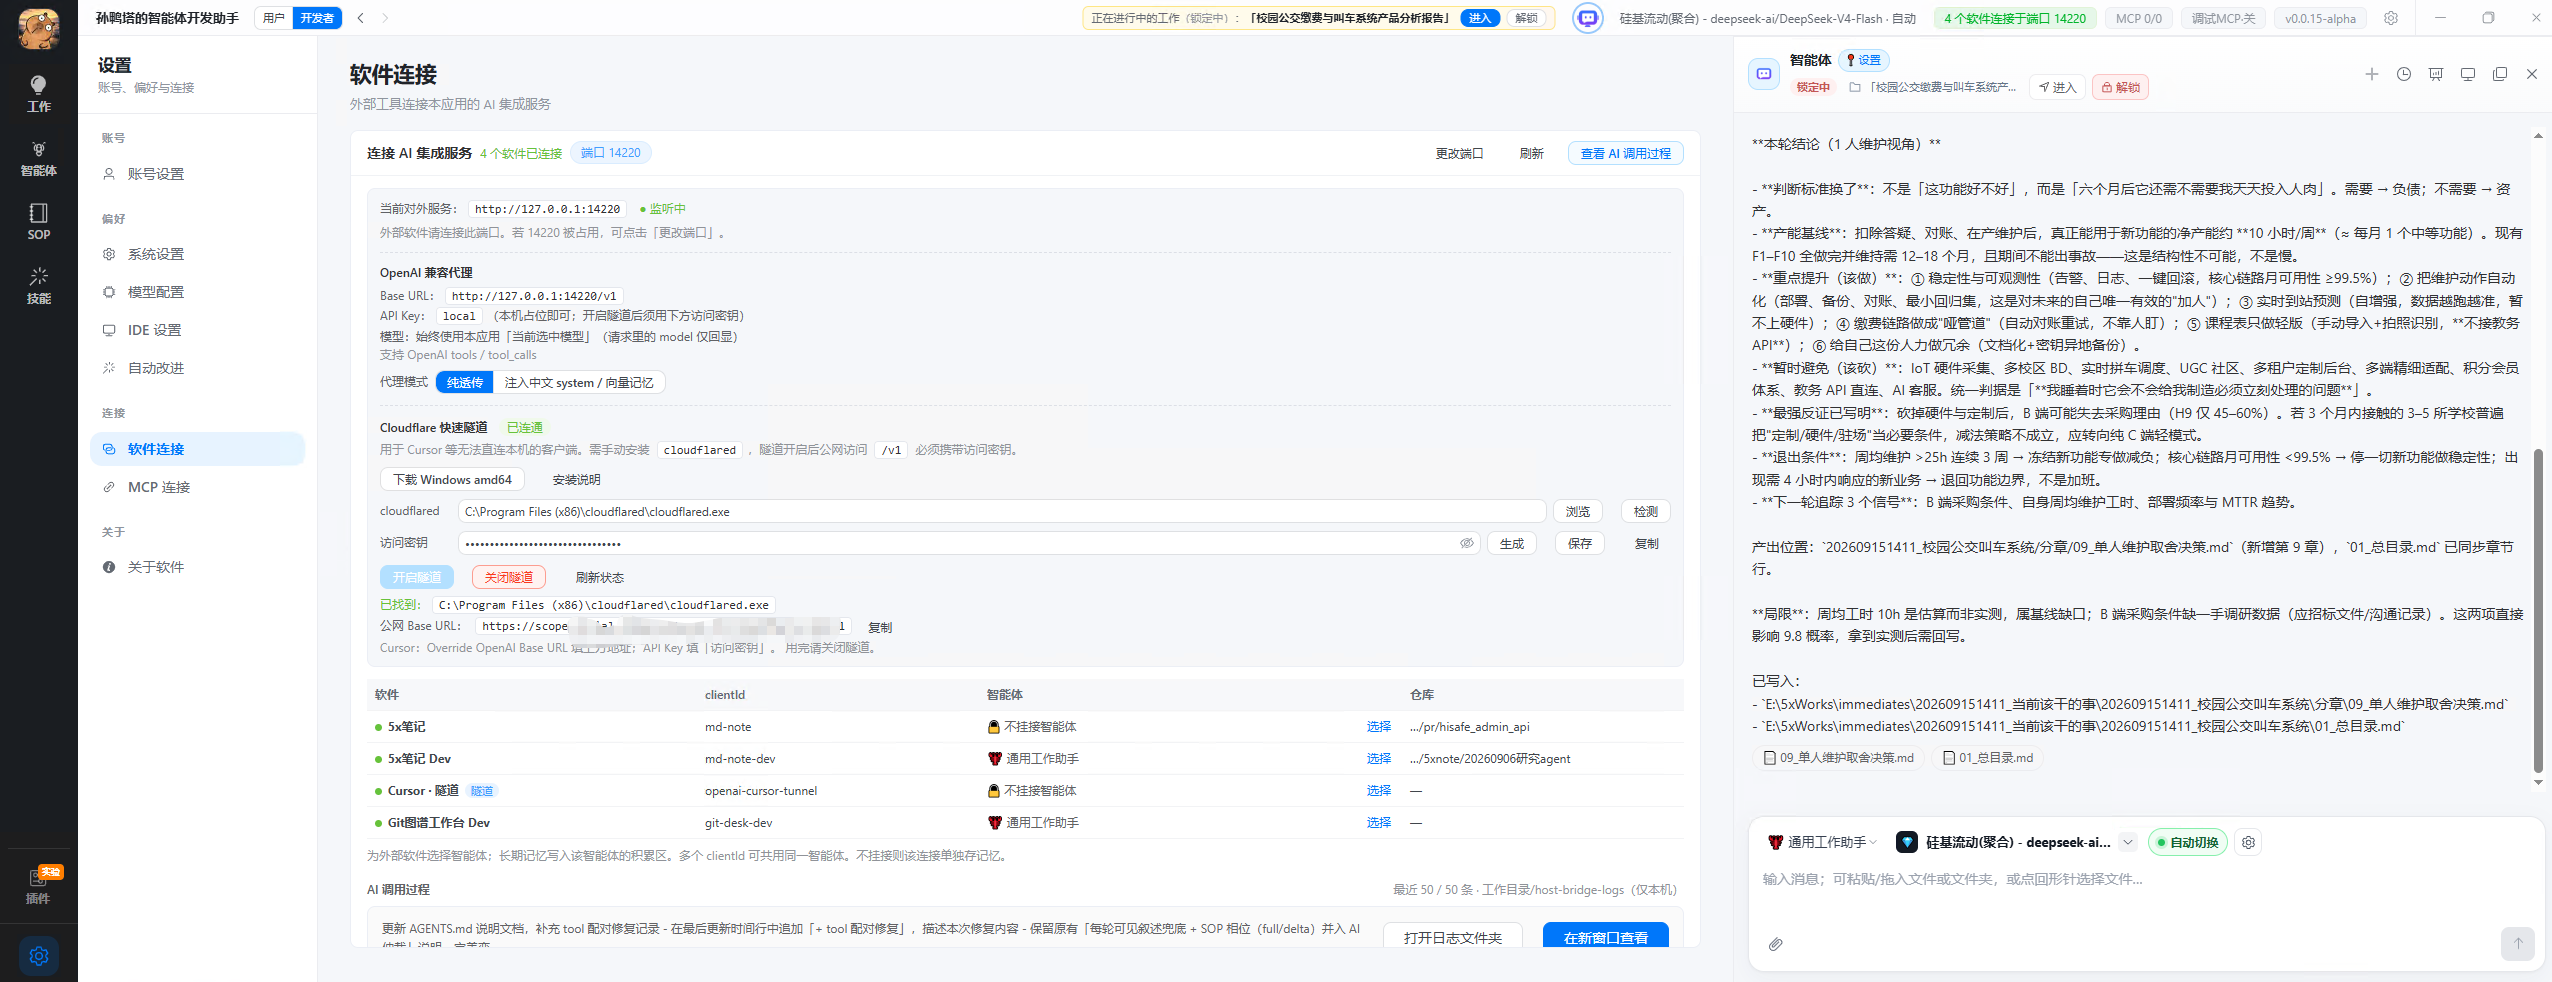
Task: Attach a file with the paperclip icon
Action: [x=1775, y=943]
